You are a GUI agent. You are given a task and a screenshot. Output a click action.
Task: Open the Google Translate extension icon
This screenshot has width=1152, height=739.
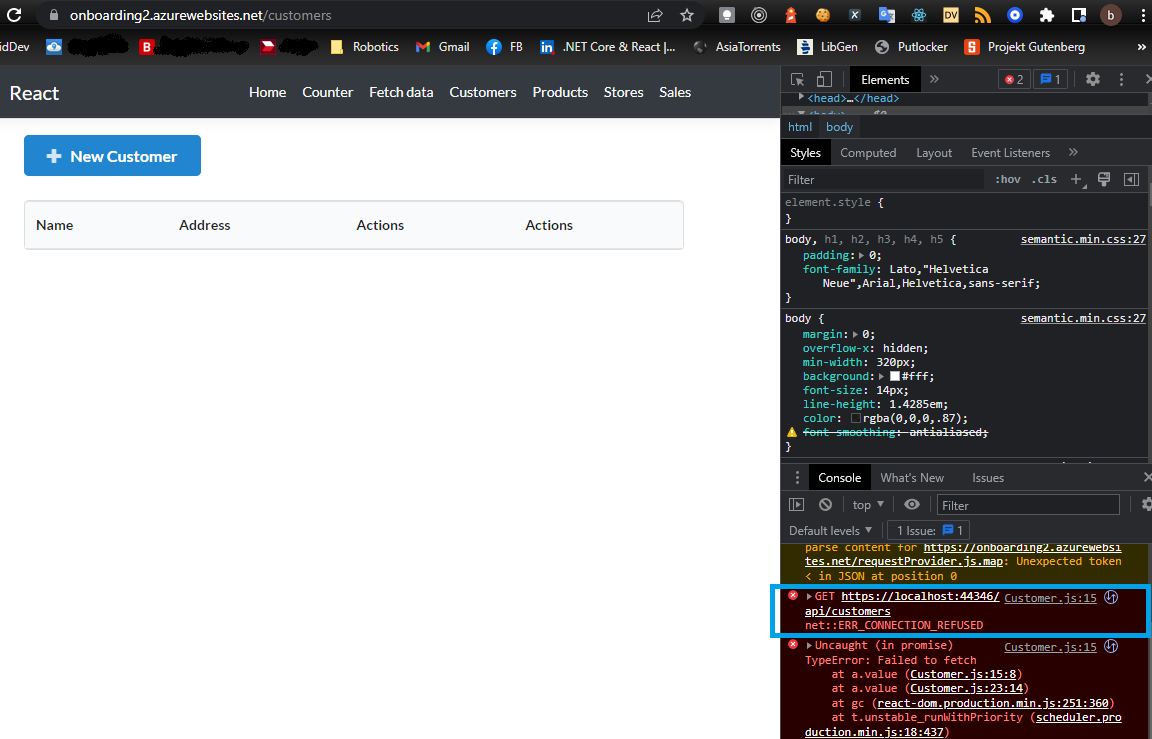[887, 15]
